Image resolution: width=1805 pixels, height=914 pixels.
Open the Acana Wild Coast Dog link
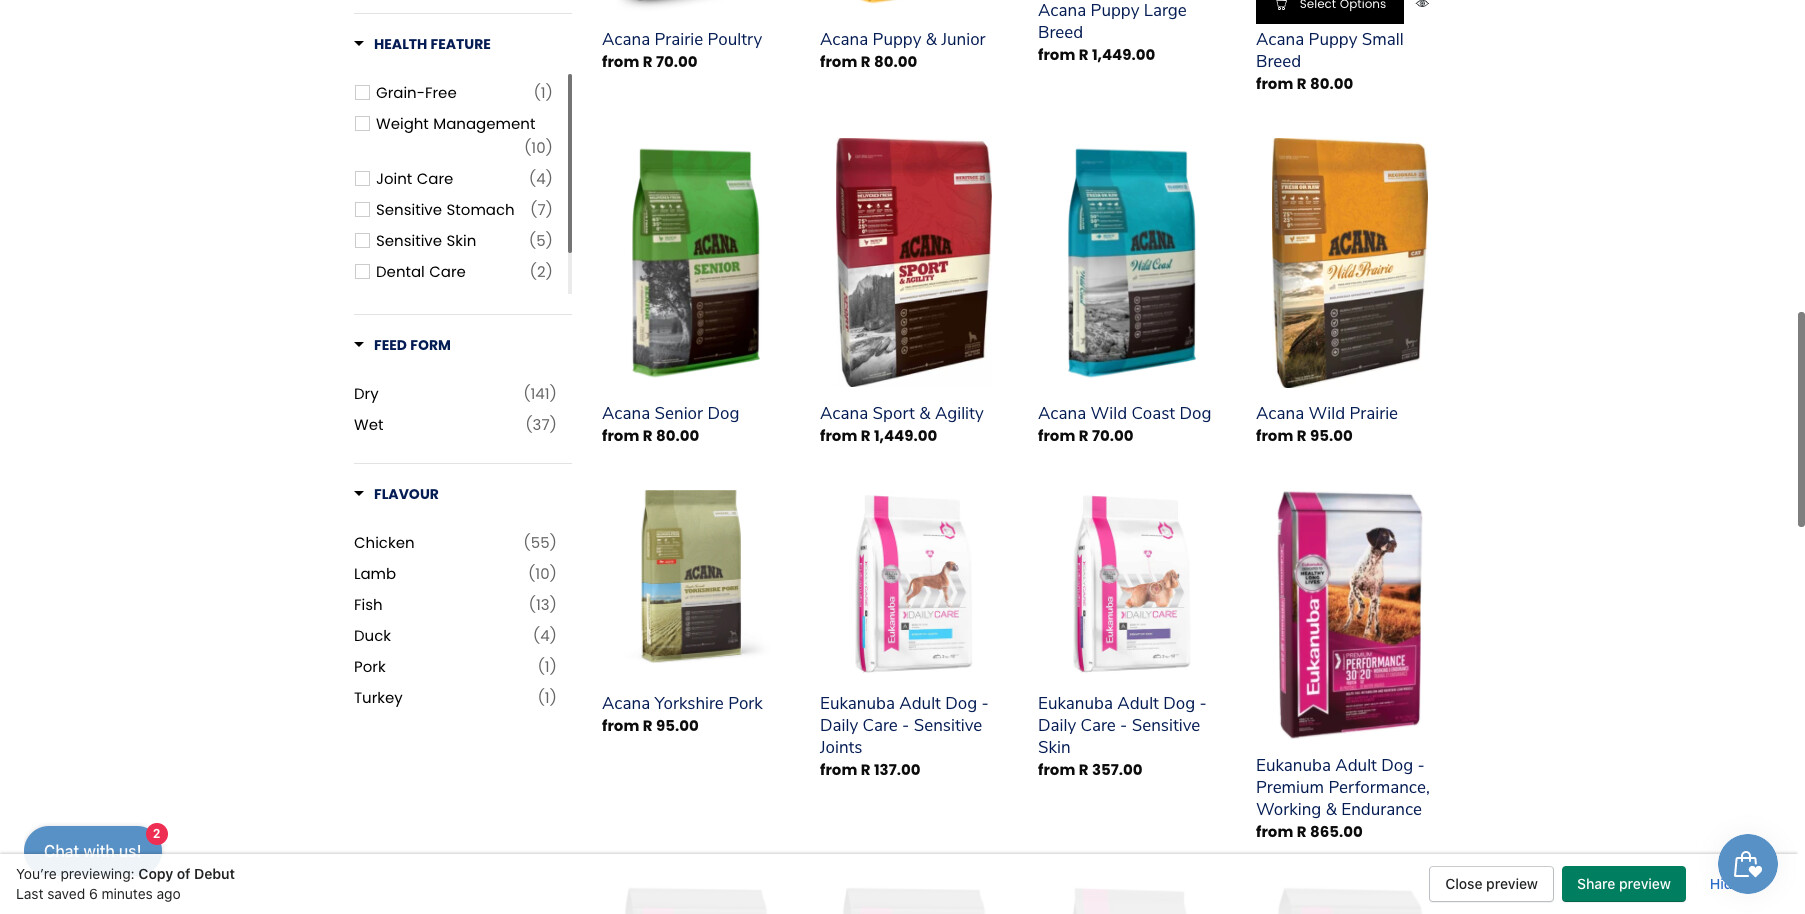click(x=1124, y=413)
